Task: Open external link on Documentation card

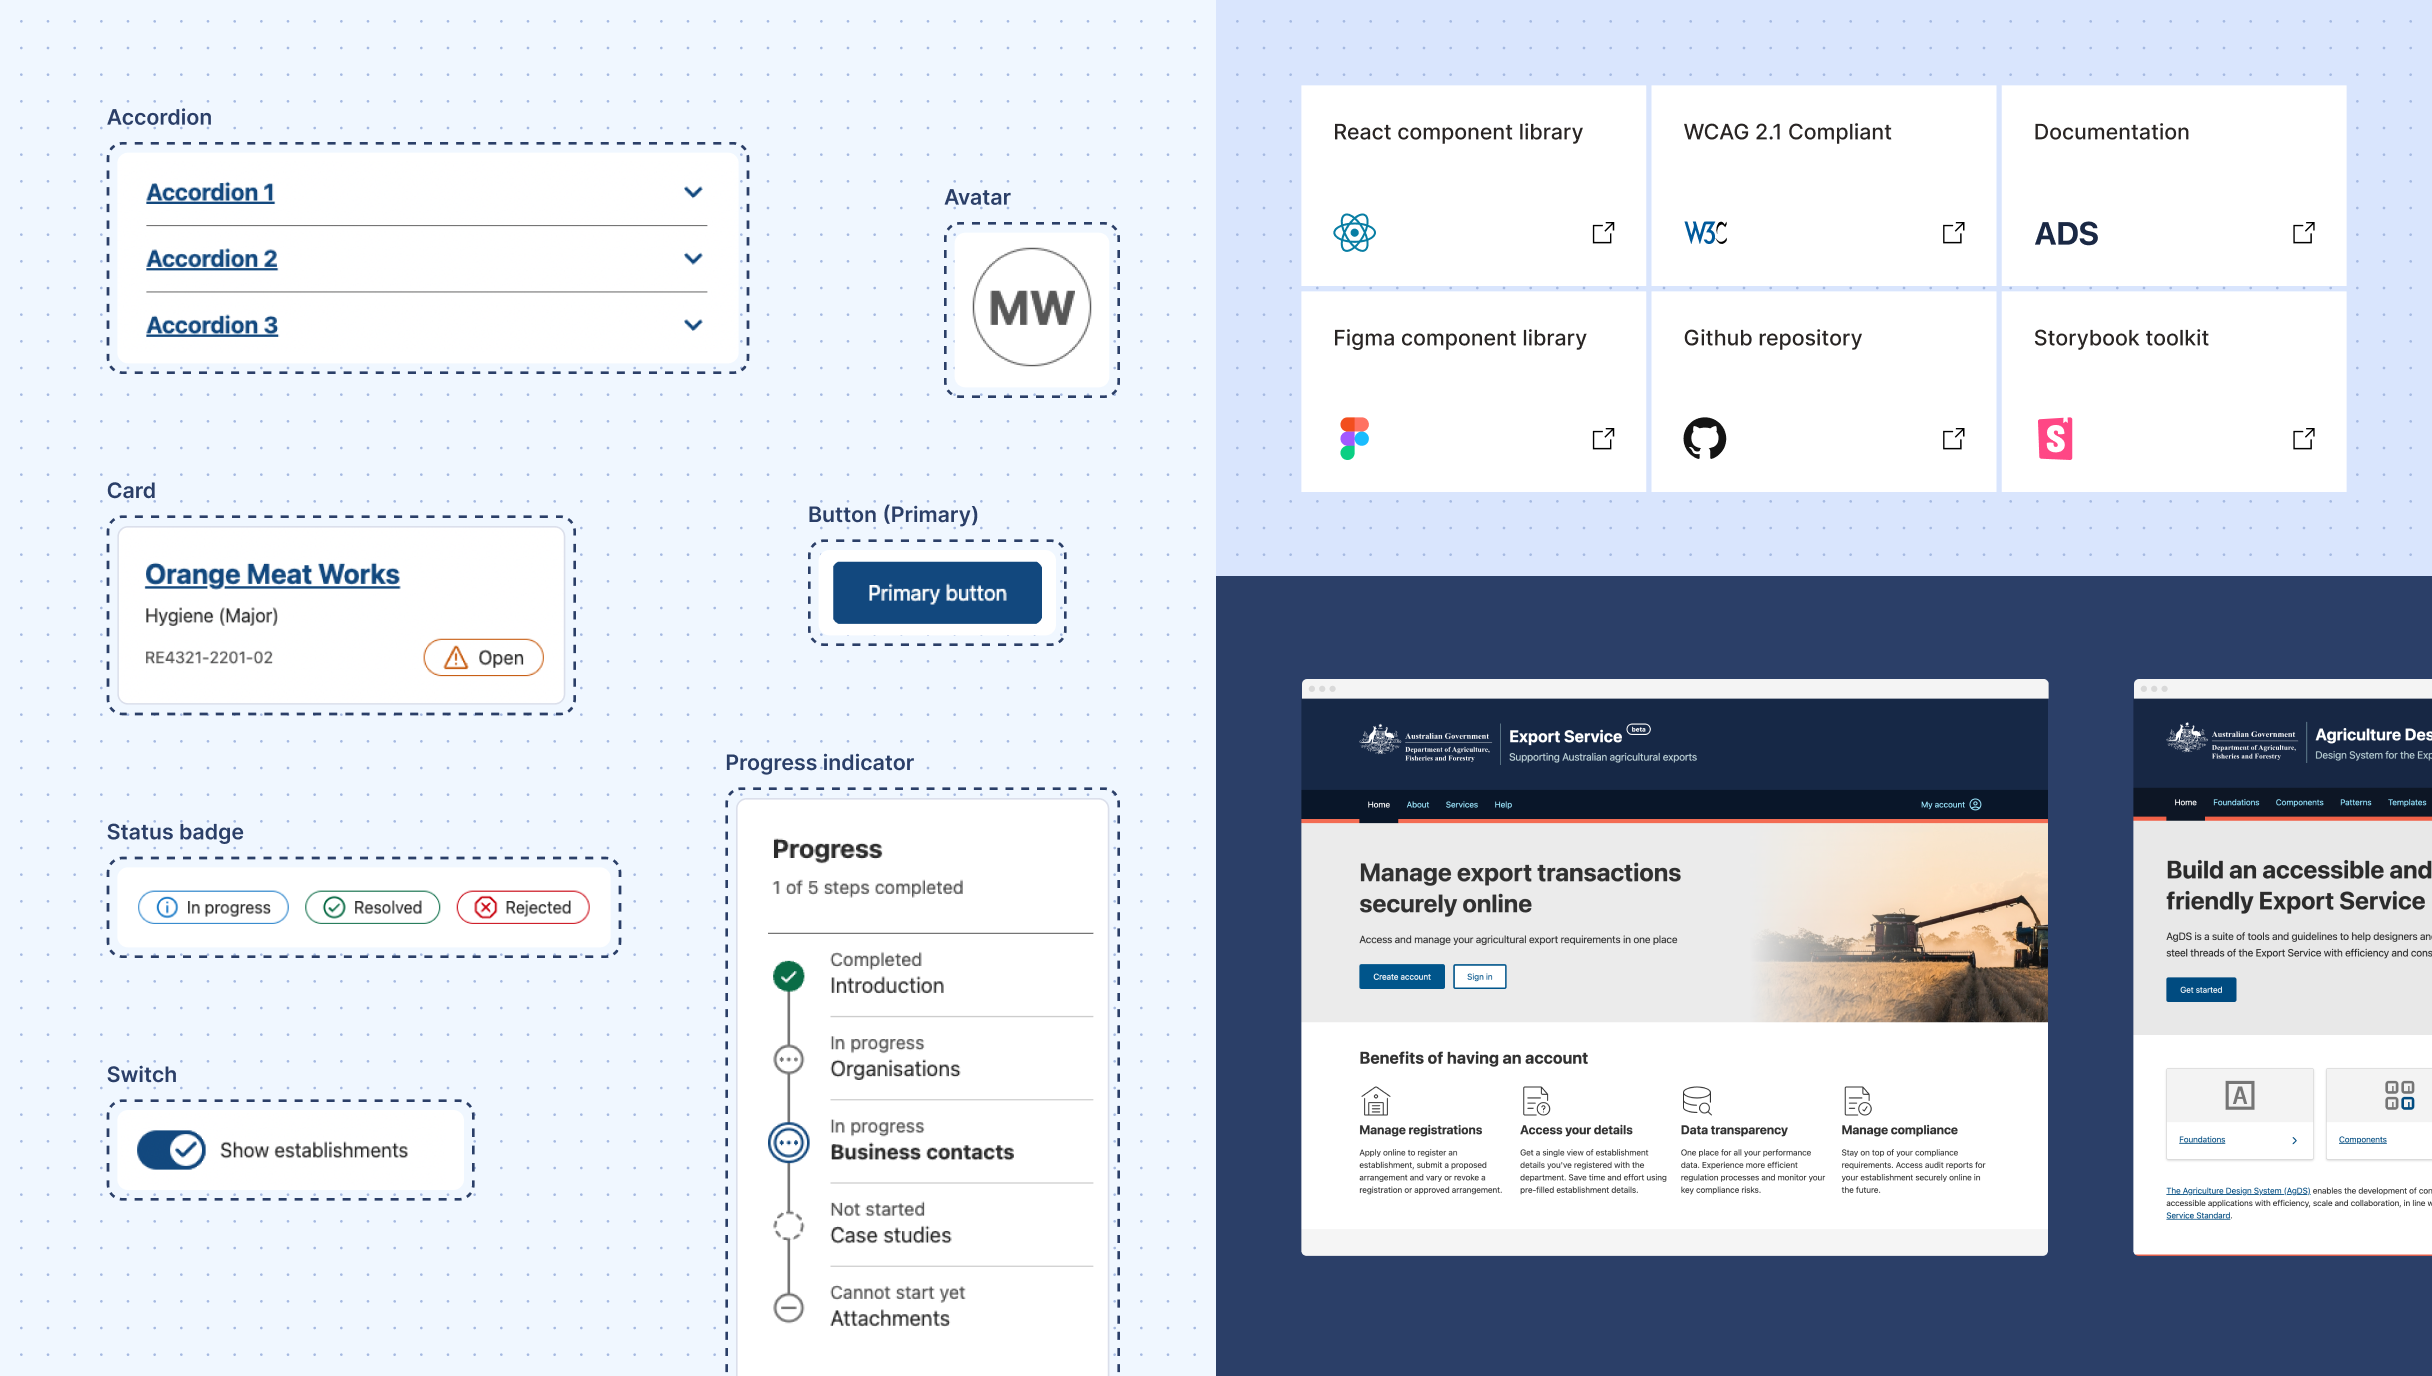Action: pyautogui.click(x=2303, y=233)
